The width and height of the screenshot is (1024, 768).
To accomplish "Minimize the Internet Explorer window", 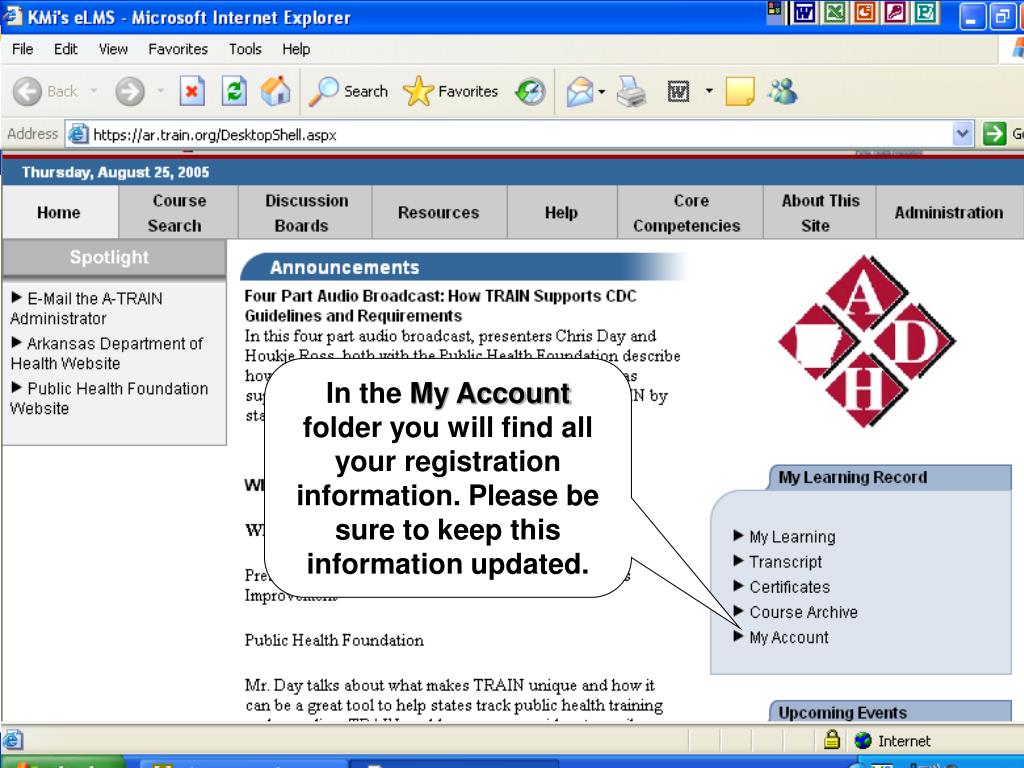I will (x=972, y=16).
